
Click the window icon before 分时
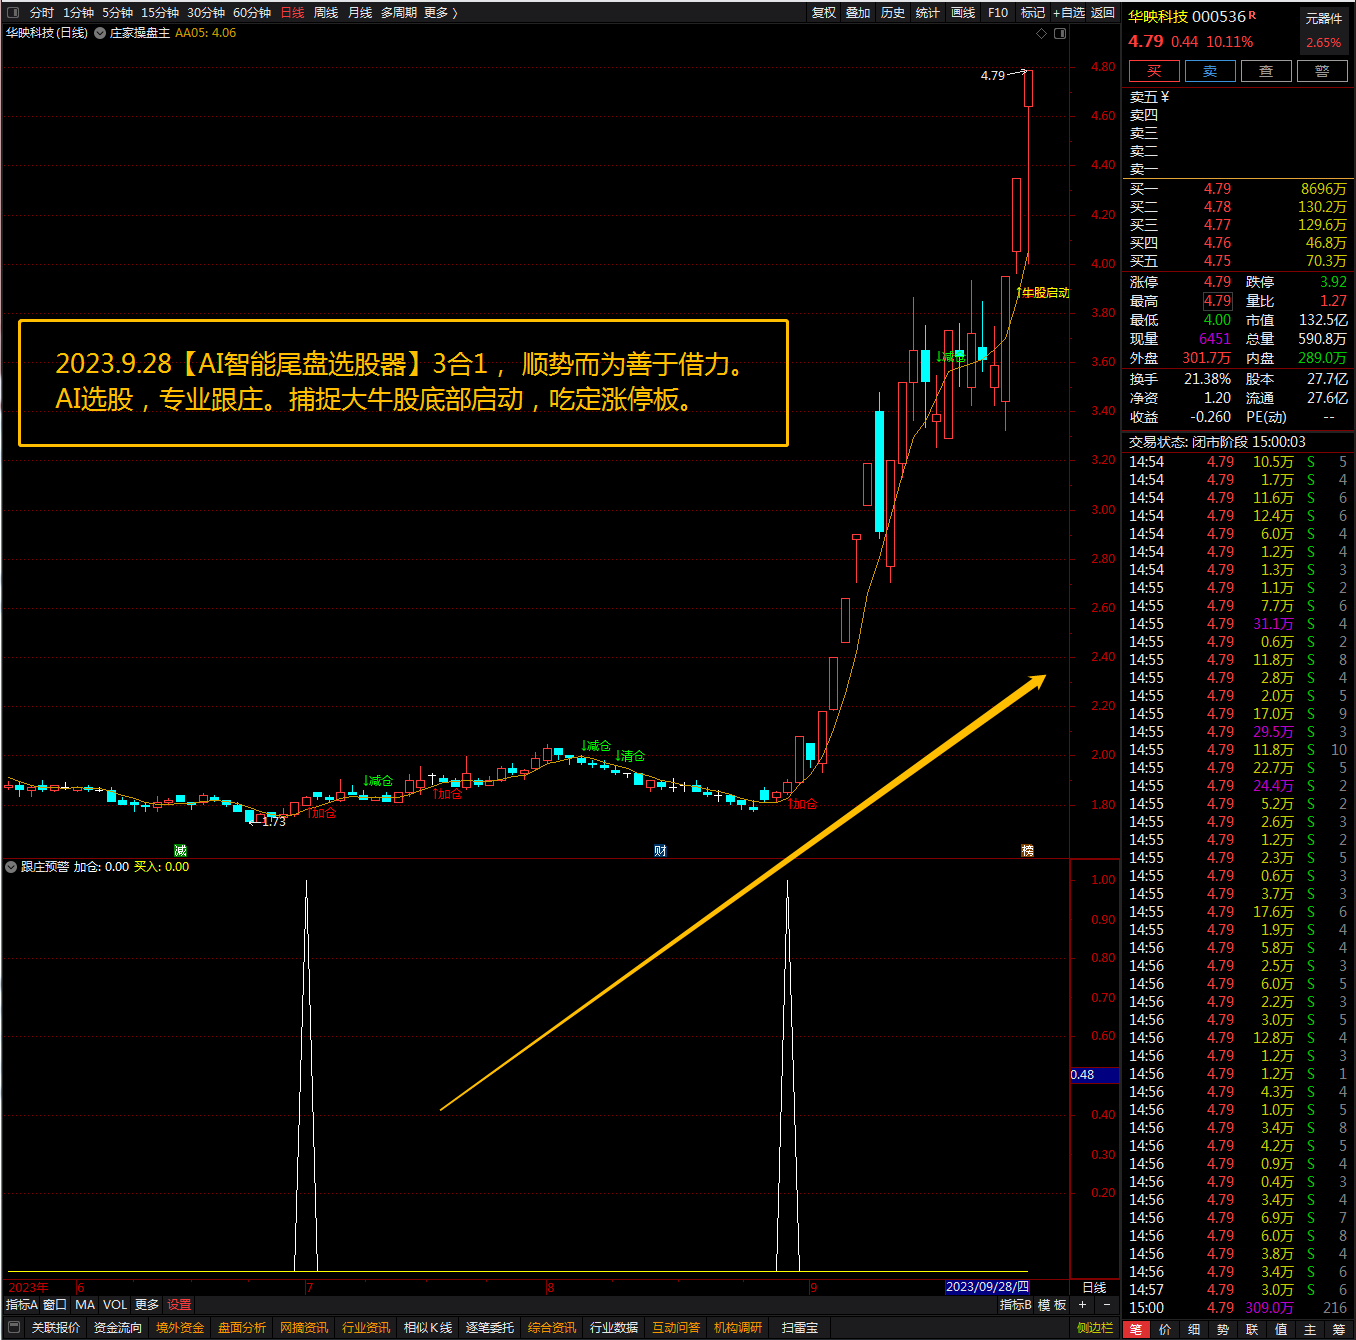coord(12,13)
